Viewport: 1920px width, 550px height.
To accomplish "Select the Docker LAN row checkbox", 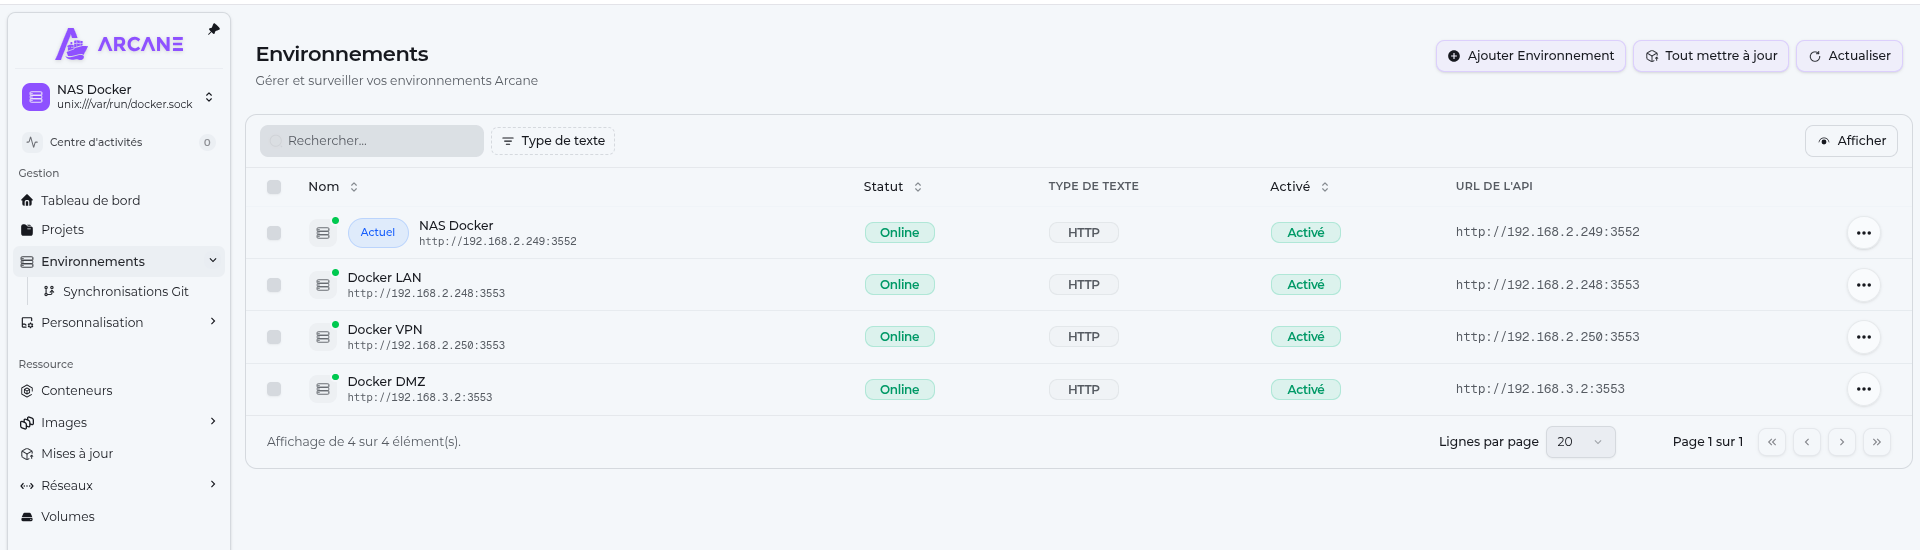I will pyautogui.click(x=274, y=285).
